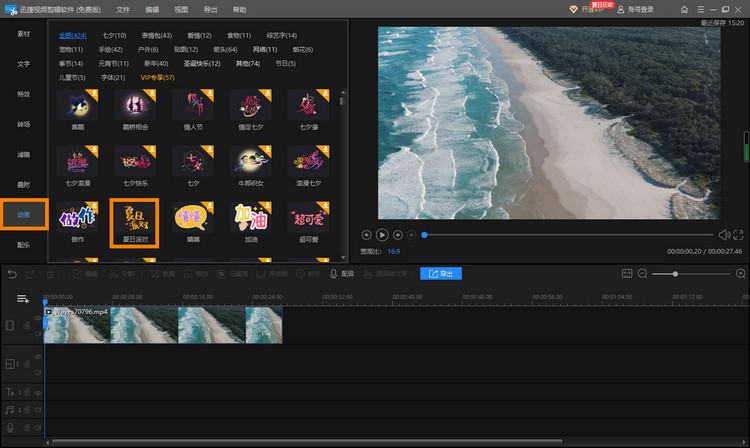
Task: Click the timeline zoom slider
Action: (676, 273)
